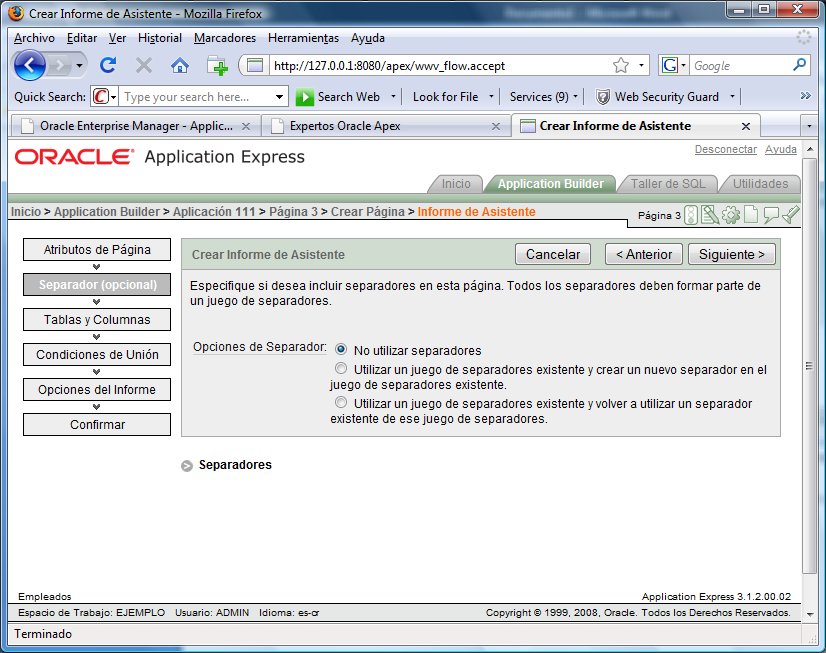Open Quick Search text box dropdown arrow

tap(279, 97)
